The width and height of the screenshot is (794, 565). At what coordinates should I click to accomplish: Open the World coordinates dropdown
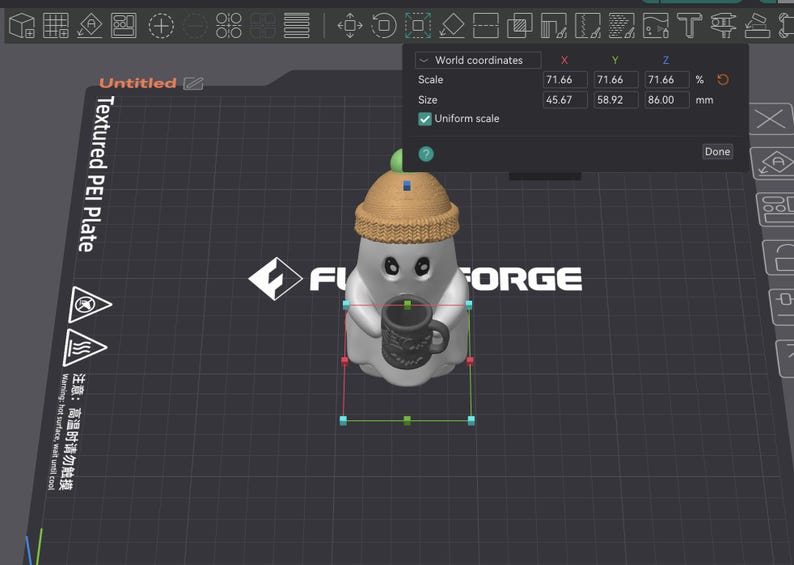click(x=478, y=60)
